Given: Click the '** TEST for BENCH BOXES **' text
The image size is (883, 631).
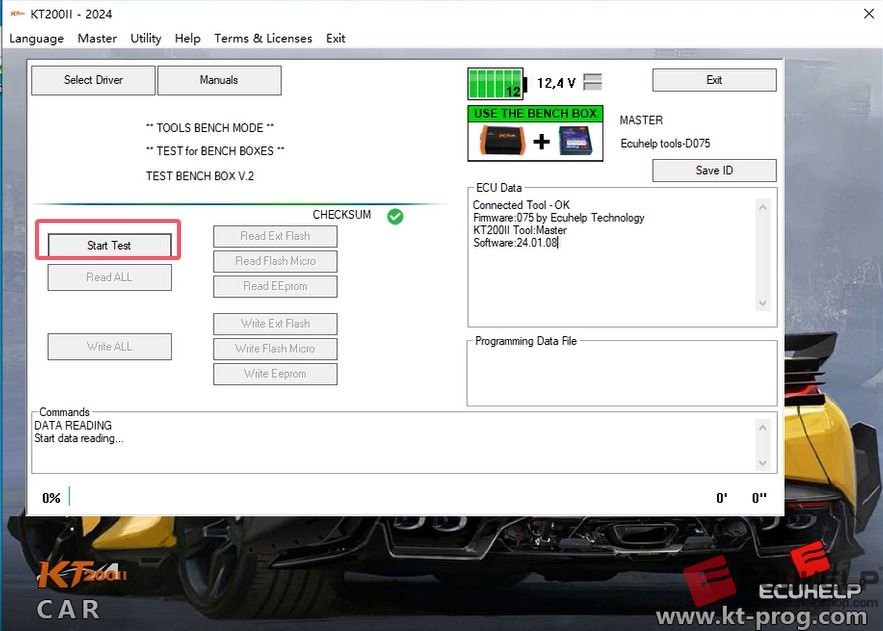Looking at the screenshot, I should [215, 151].
